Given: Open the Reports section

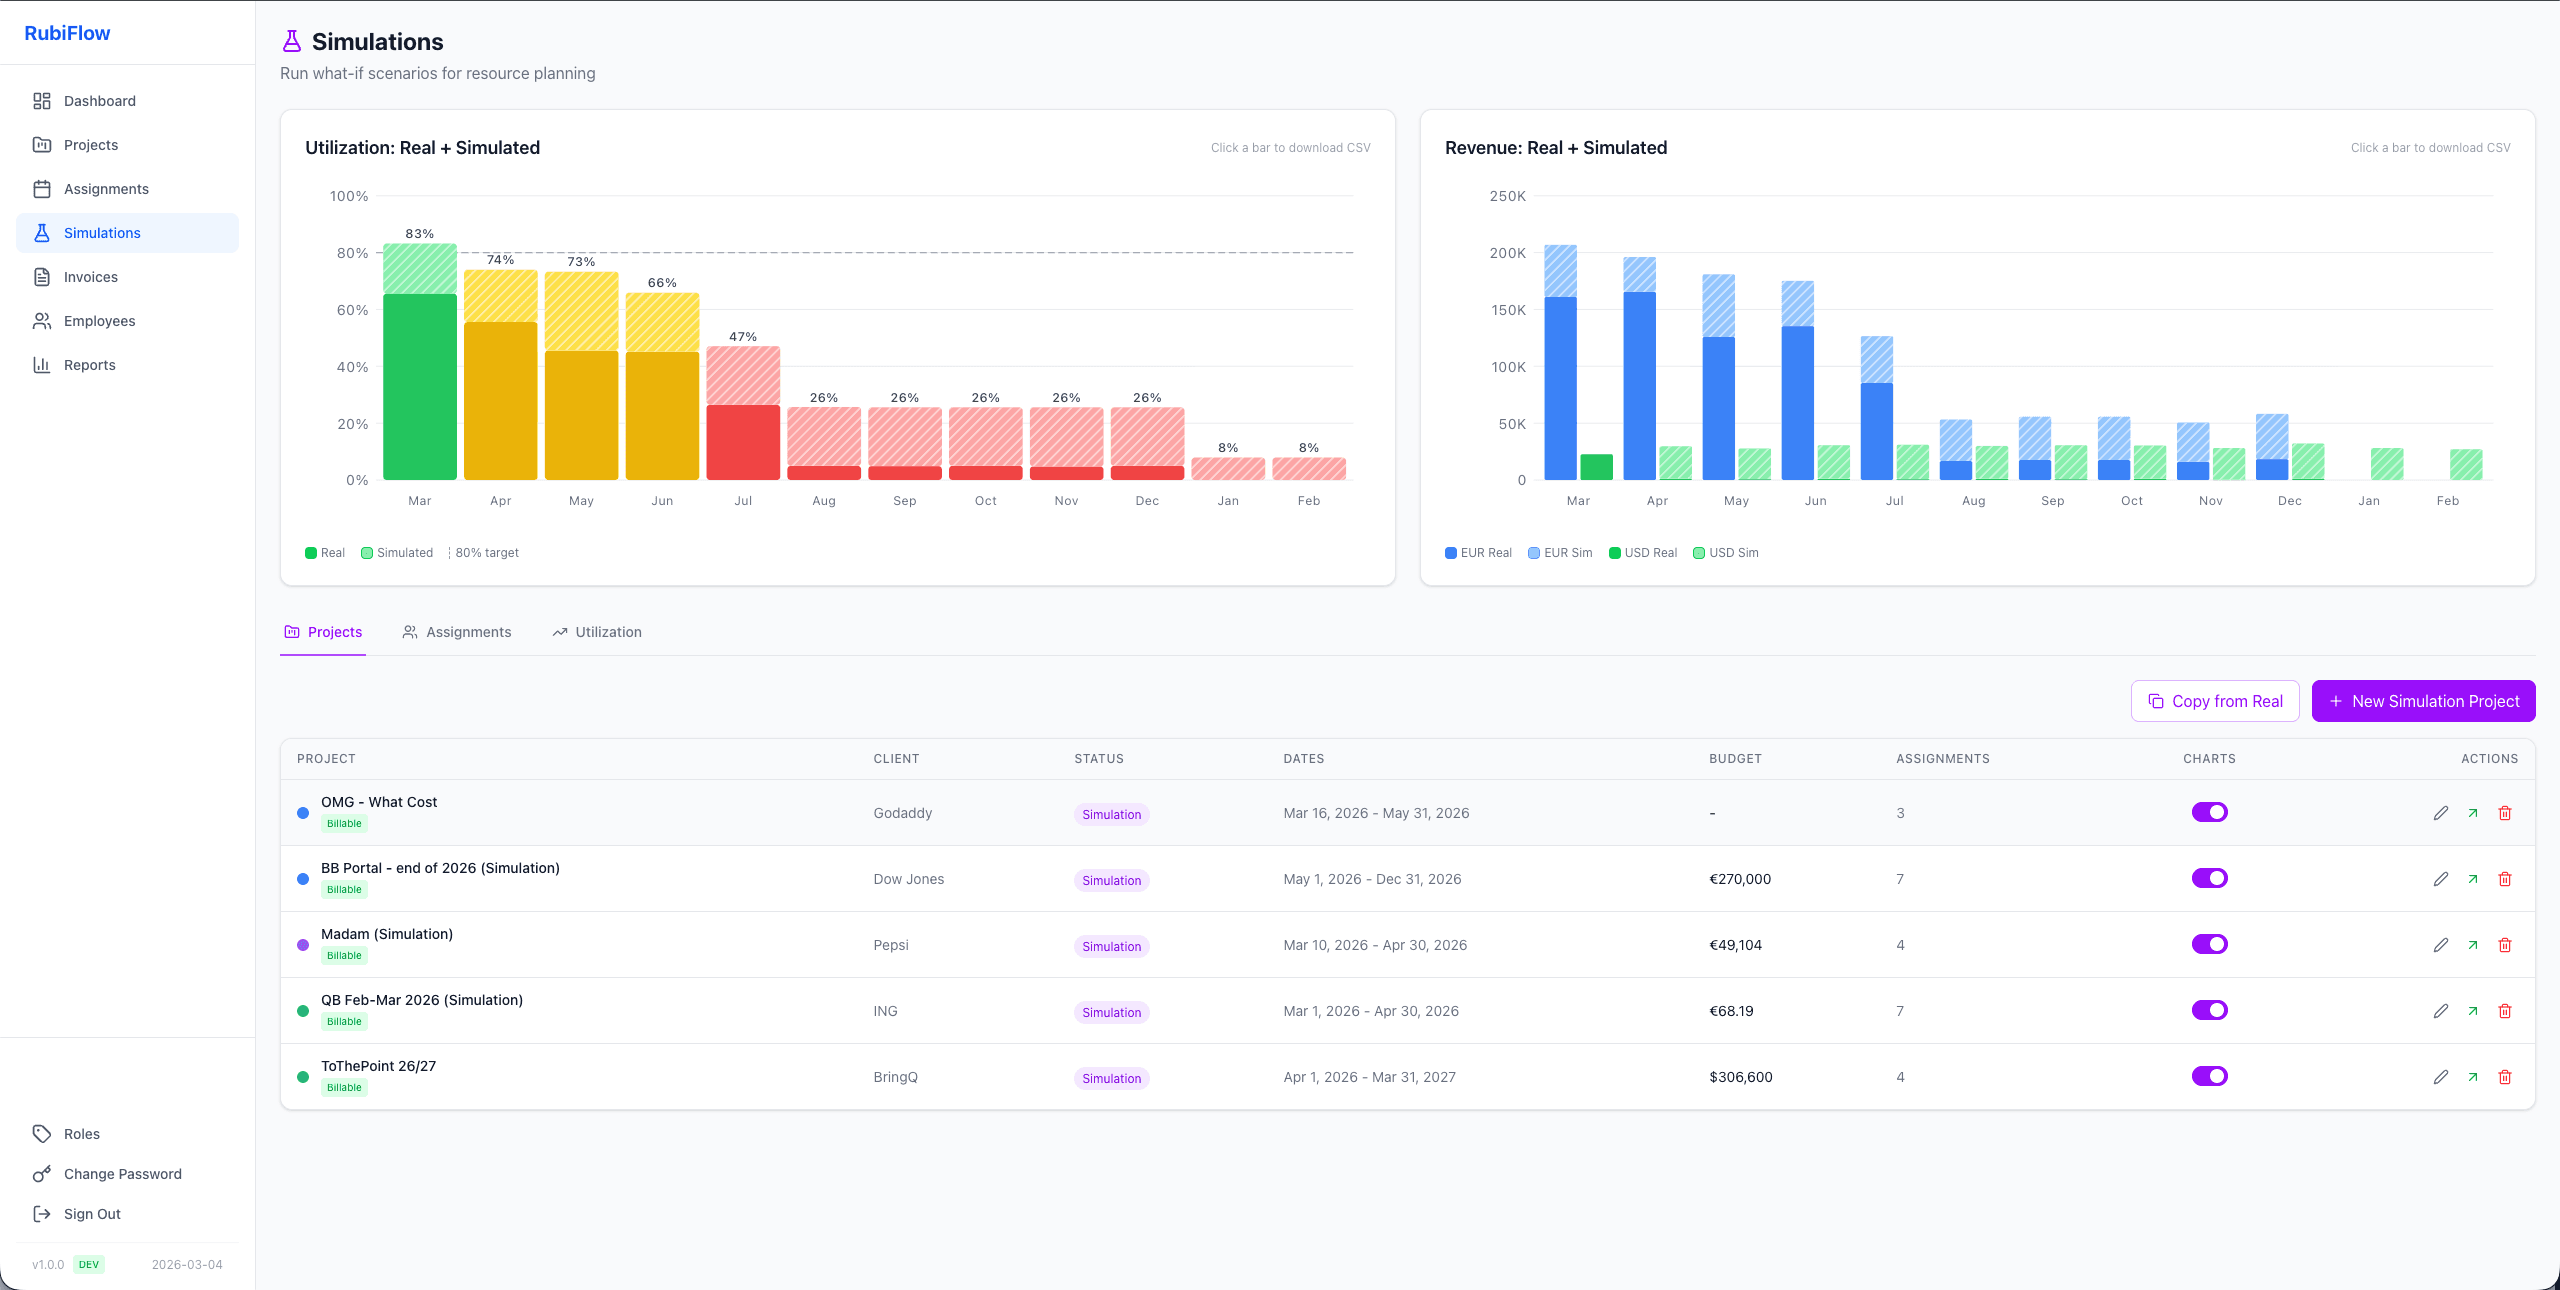Looking at the screenshot, I should tap(88, 364).
